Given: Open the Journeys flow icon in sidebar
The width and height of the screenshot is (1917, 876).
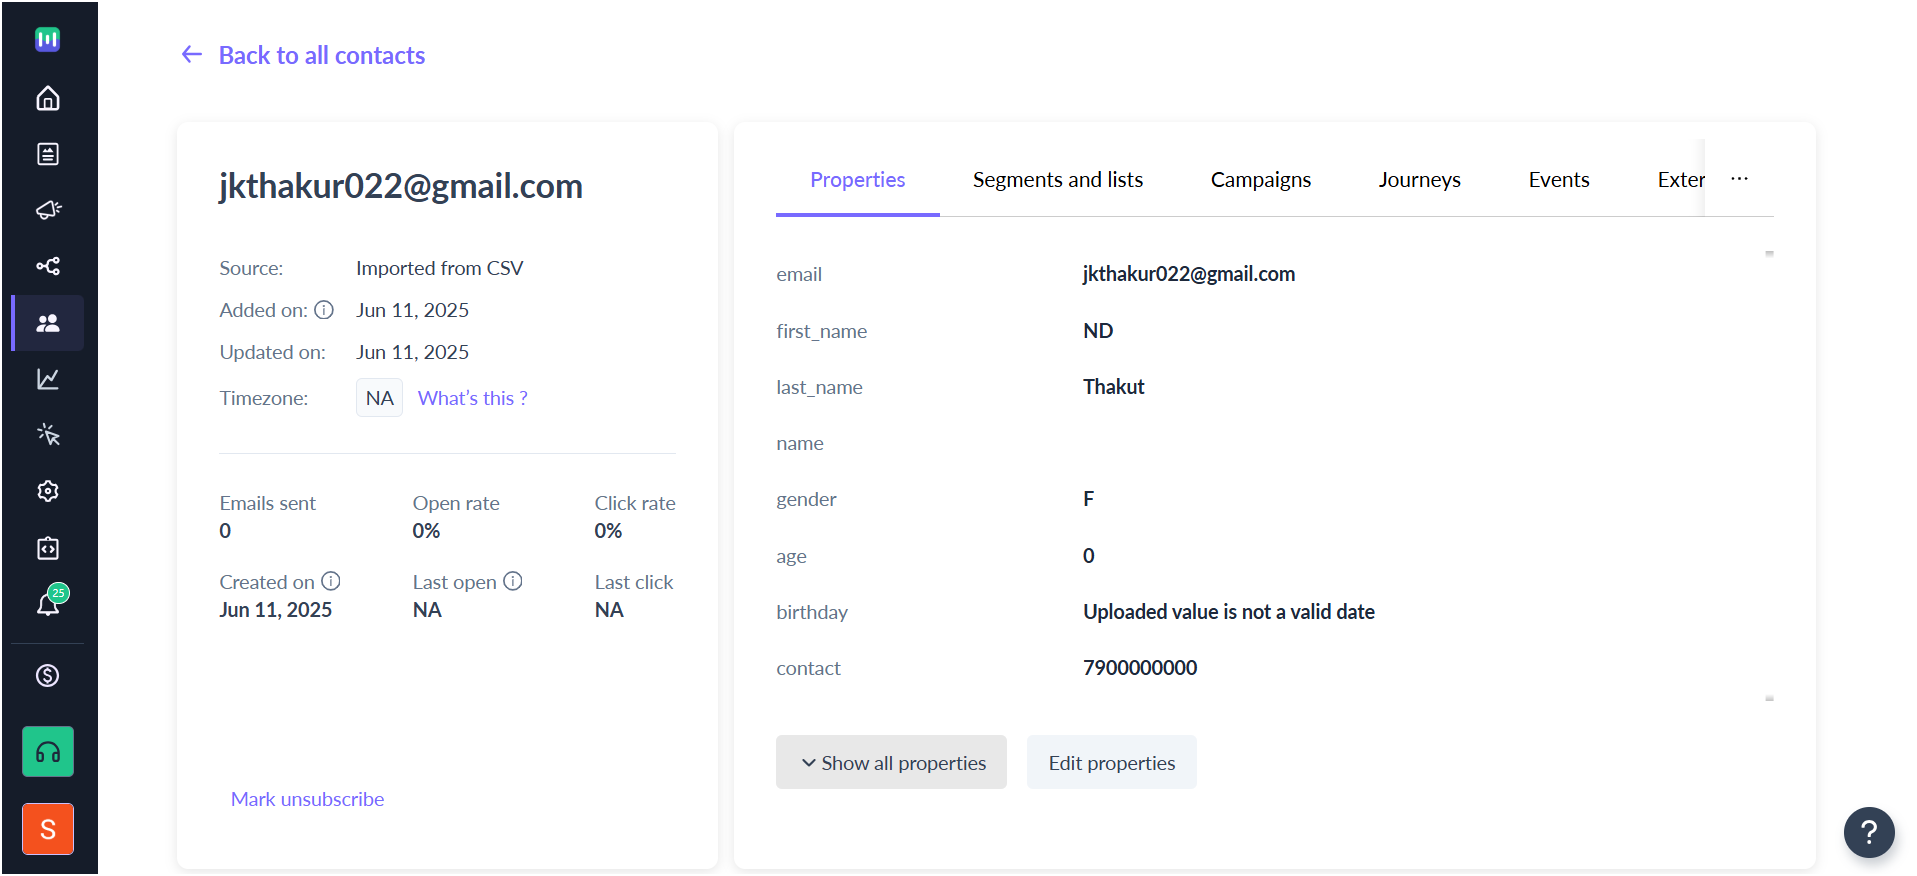Looking at the screenshot, I should 48,266.
